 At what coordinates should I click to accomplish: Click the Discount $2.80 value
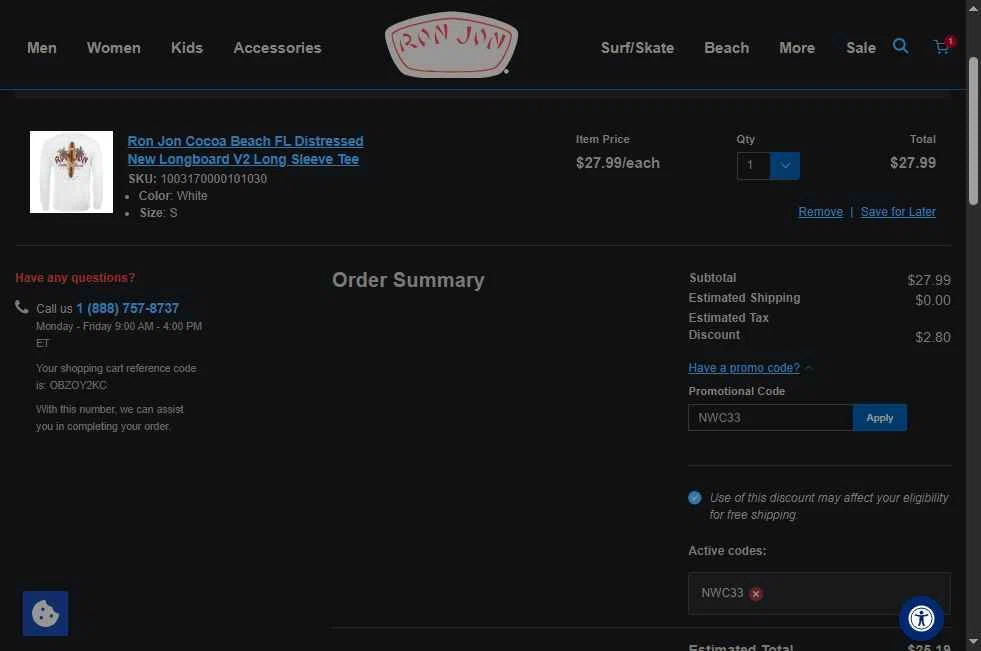[932, 337]
